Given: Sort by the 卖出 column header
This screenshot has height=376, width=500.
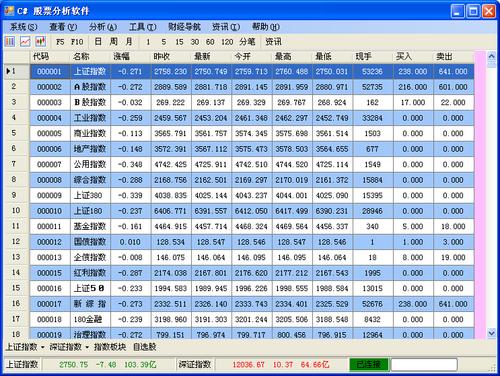Looking at the screenshot, I should pos(453,57).
